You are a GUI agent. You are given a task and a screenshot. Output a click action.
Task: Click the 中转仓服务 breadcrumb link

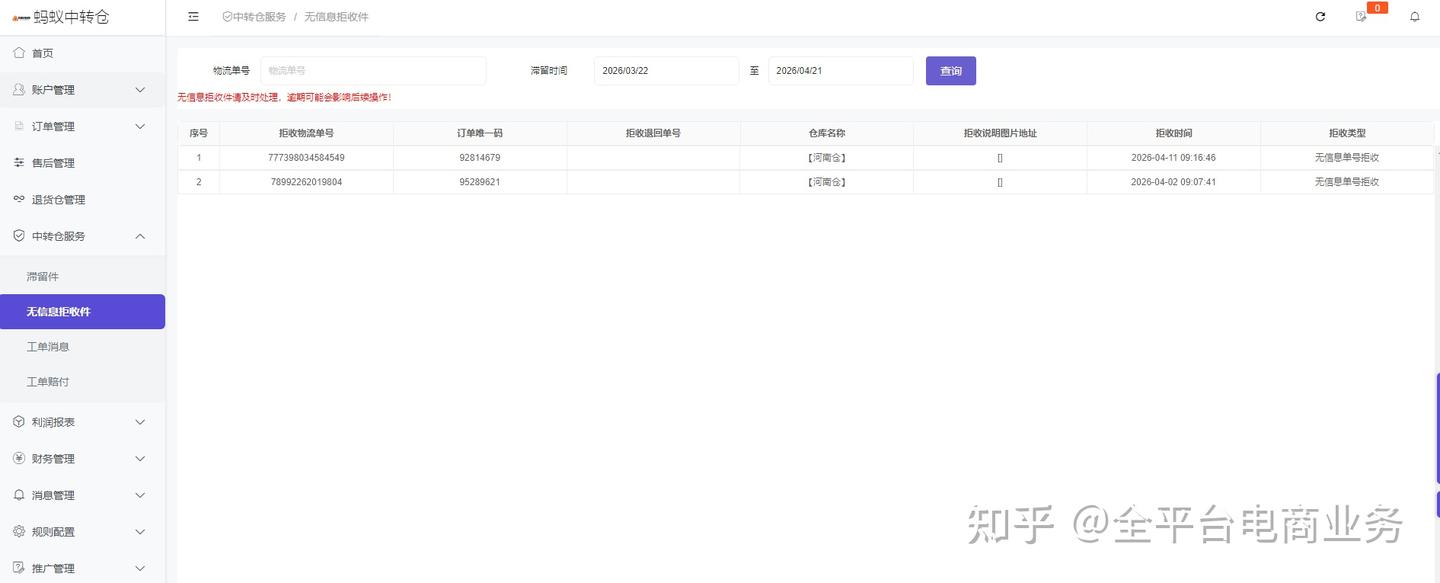[x=254, y=17]
